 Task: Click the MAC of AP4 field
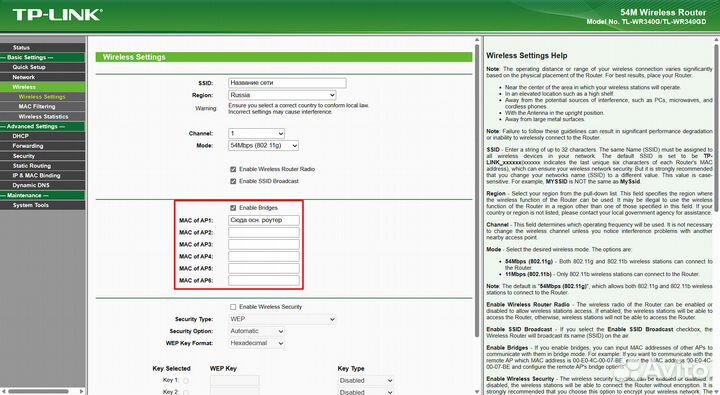[x=264, y=256]
